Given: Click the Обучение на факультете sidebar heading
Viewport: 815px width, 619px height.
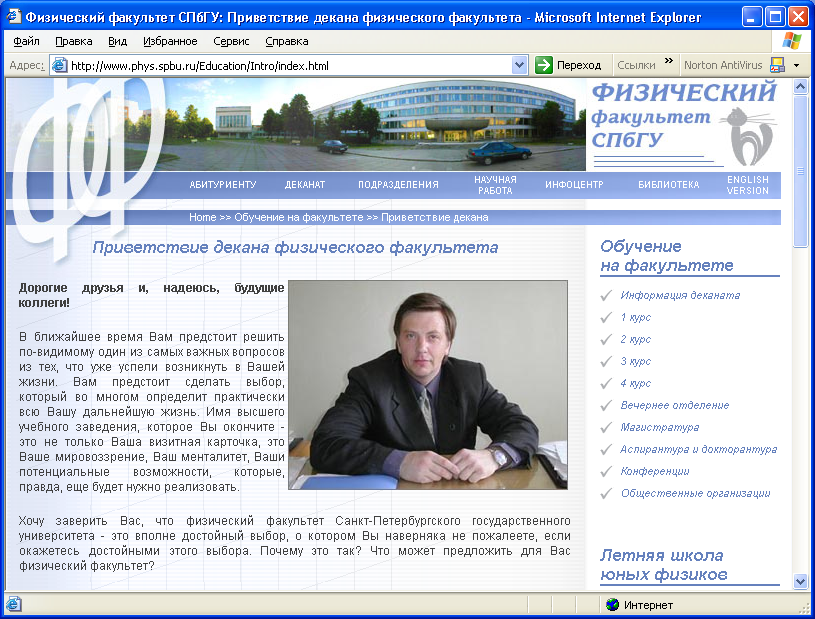Looking at the screenshot, I should point(667,256).
